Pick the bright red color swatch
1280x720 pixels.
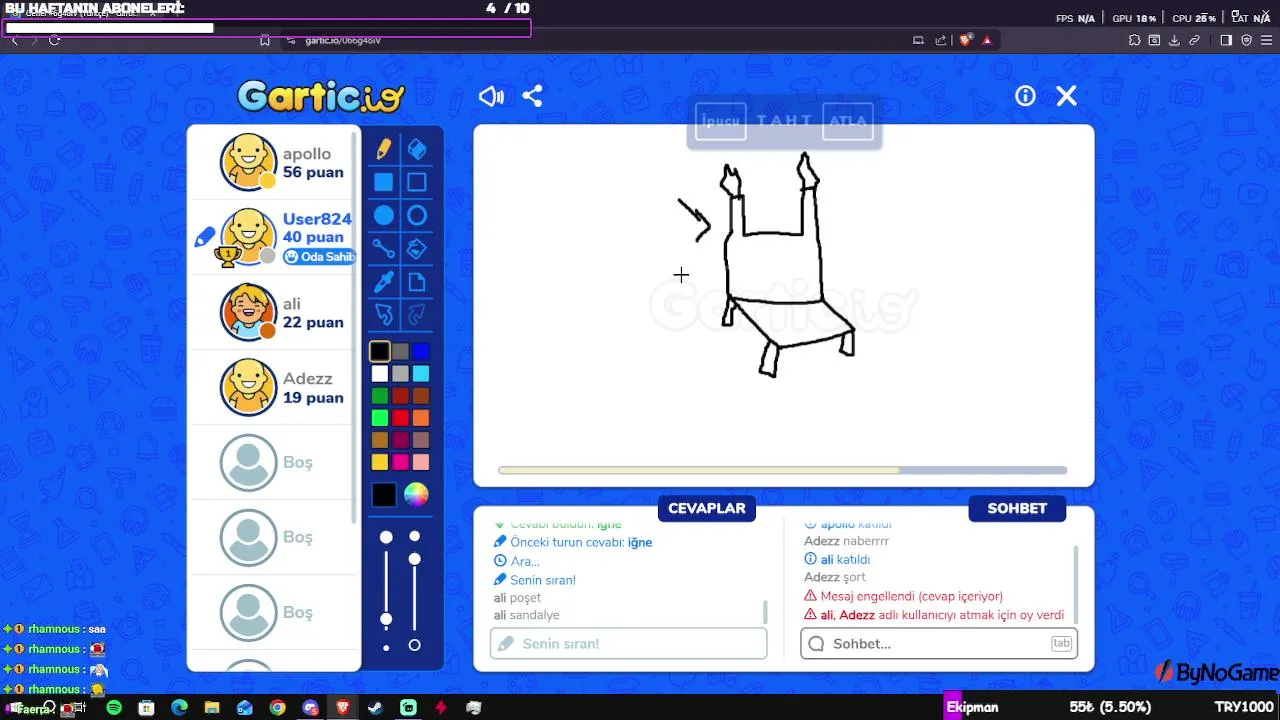(400, 418)
